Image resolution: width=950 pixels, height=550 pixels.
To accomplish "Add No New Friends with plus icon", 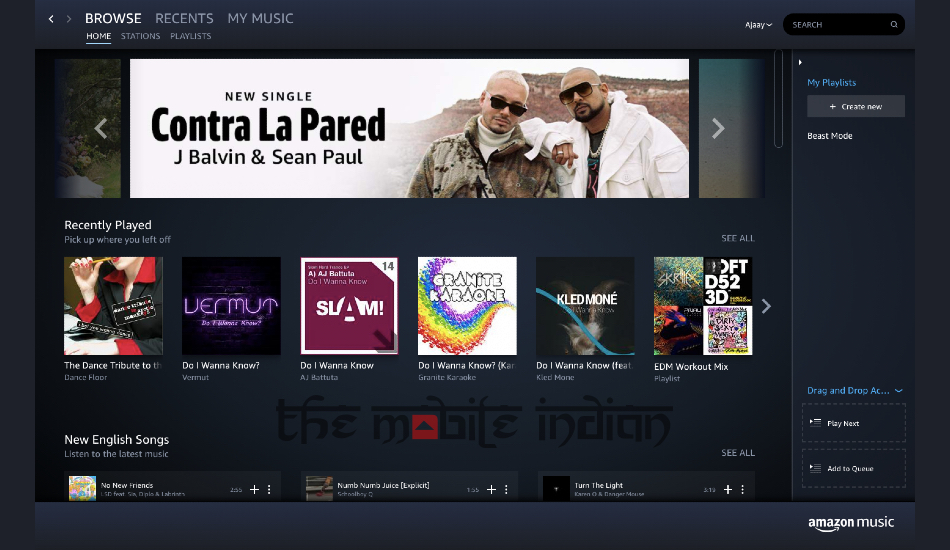I will point(254,489).
